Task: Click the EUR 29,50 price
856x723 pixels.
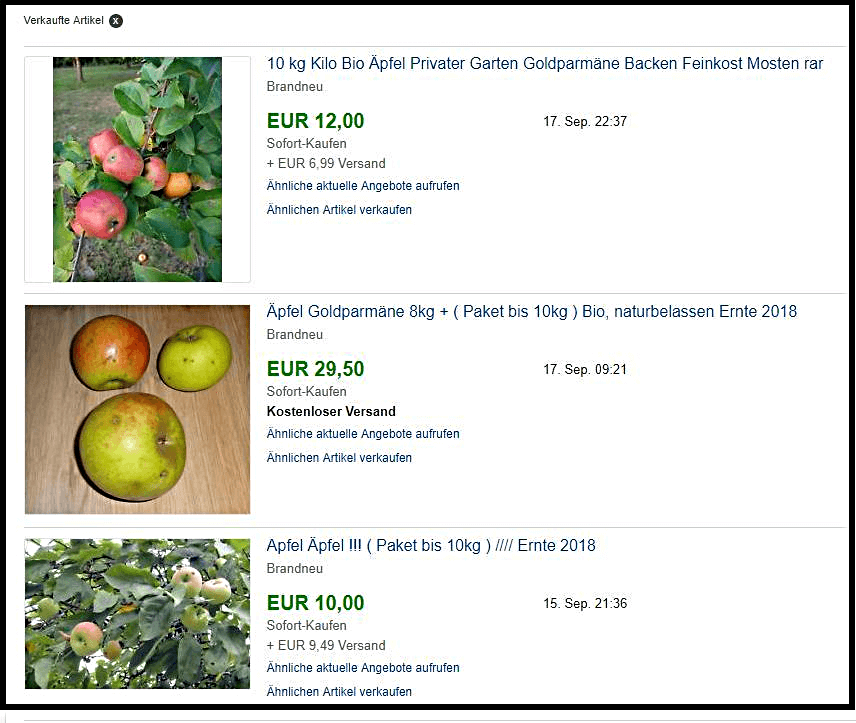Action: (315, 369)
